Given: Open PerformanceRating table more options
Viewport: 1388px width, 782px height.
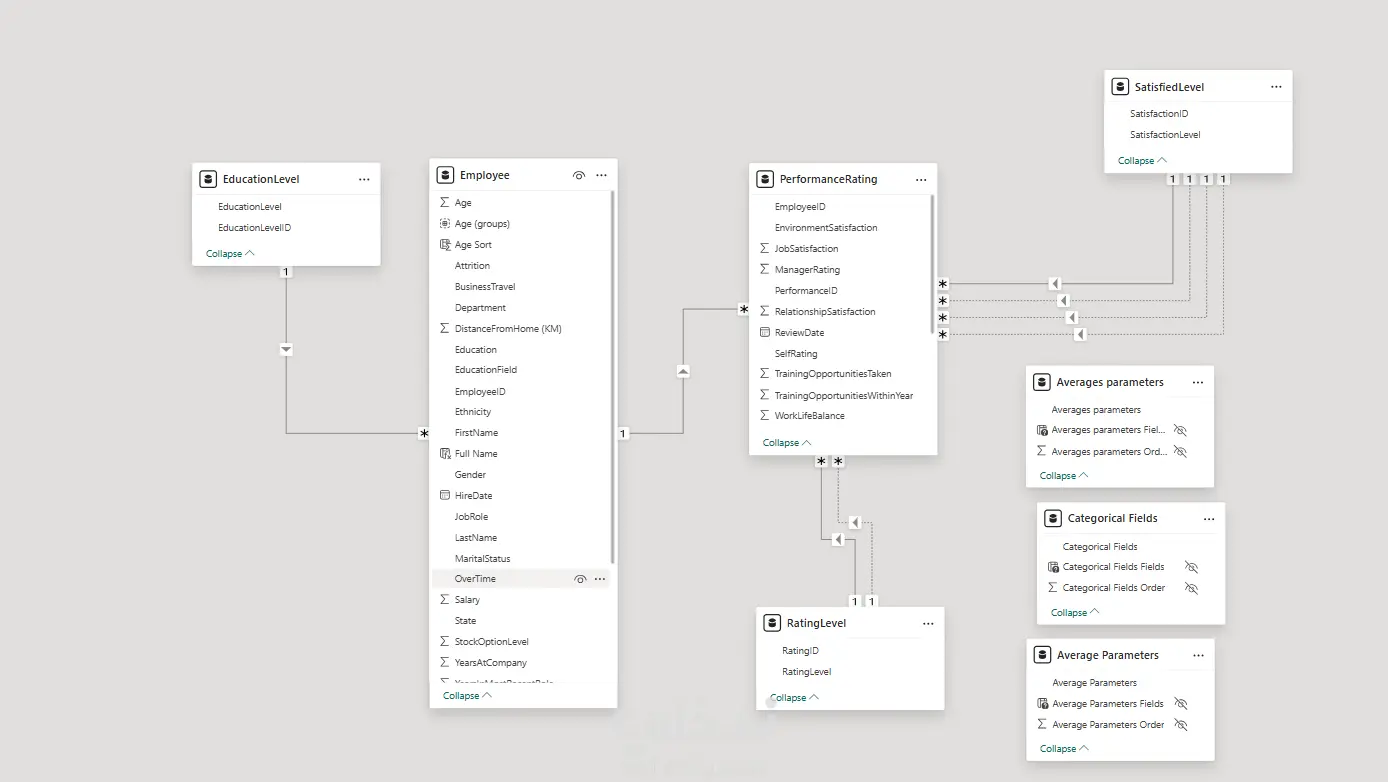Looking at the screenshot, I should click(921, 179).
